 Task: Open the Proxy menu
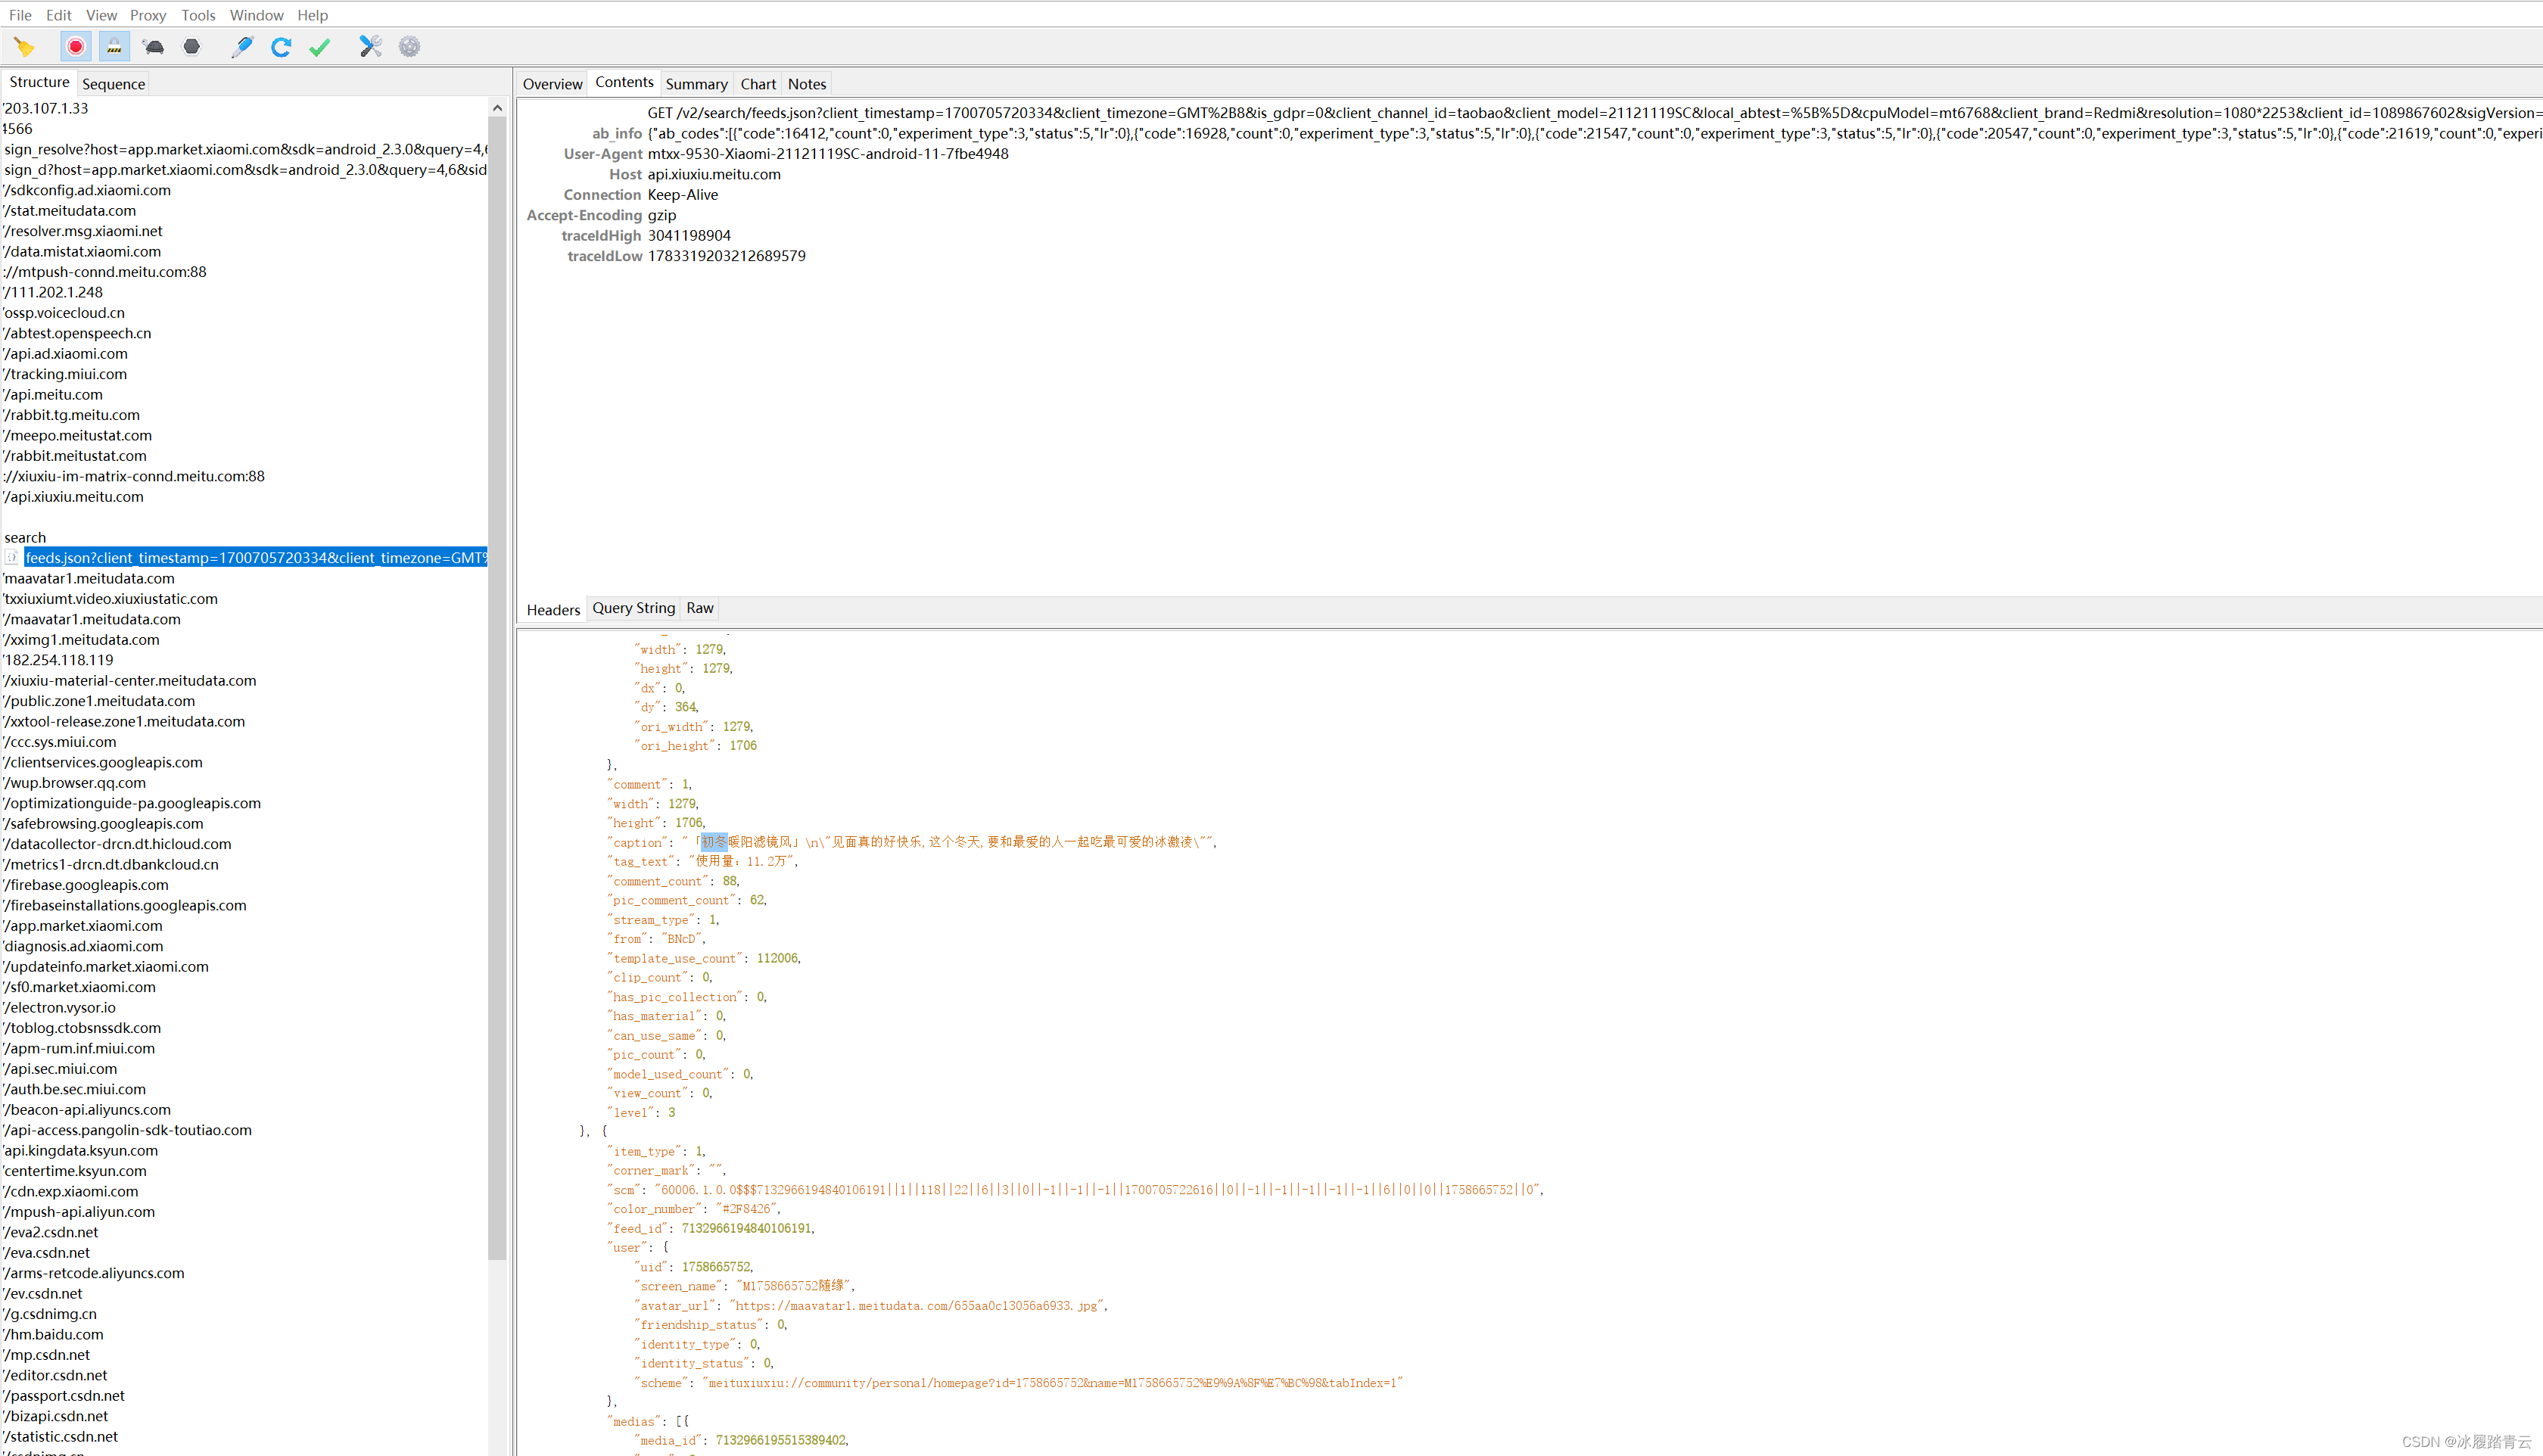(148, 15)
